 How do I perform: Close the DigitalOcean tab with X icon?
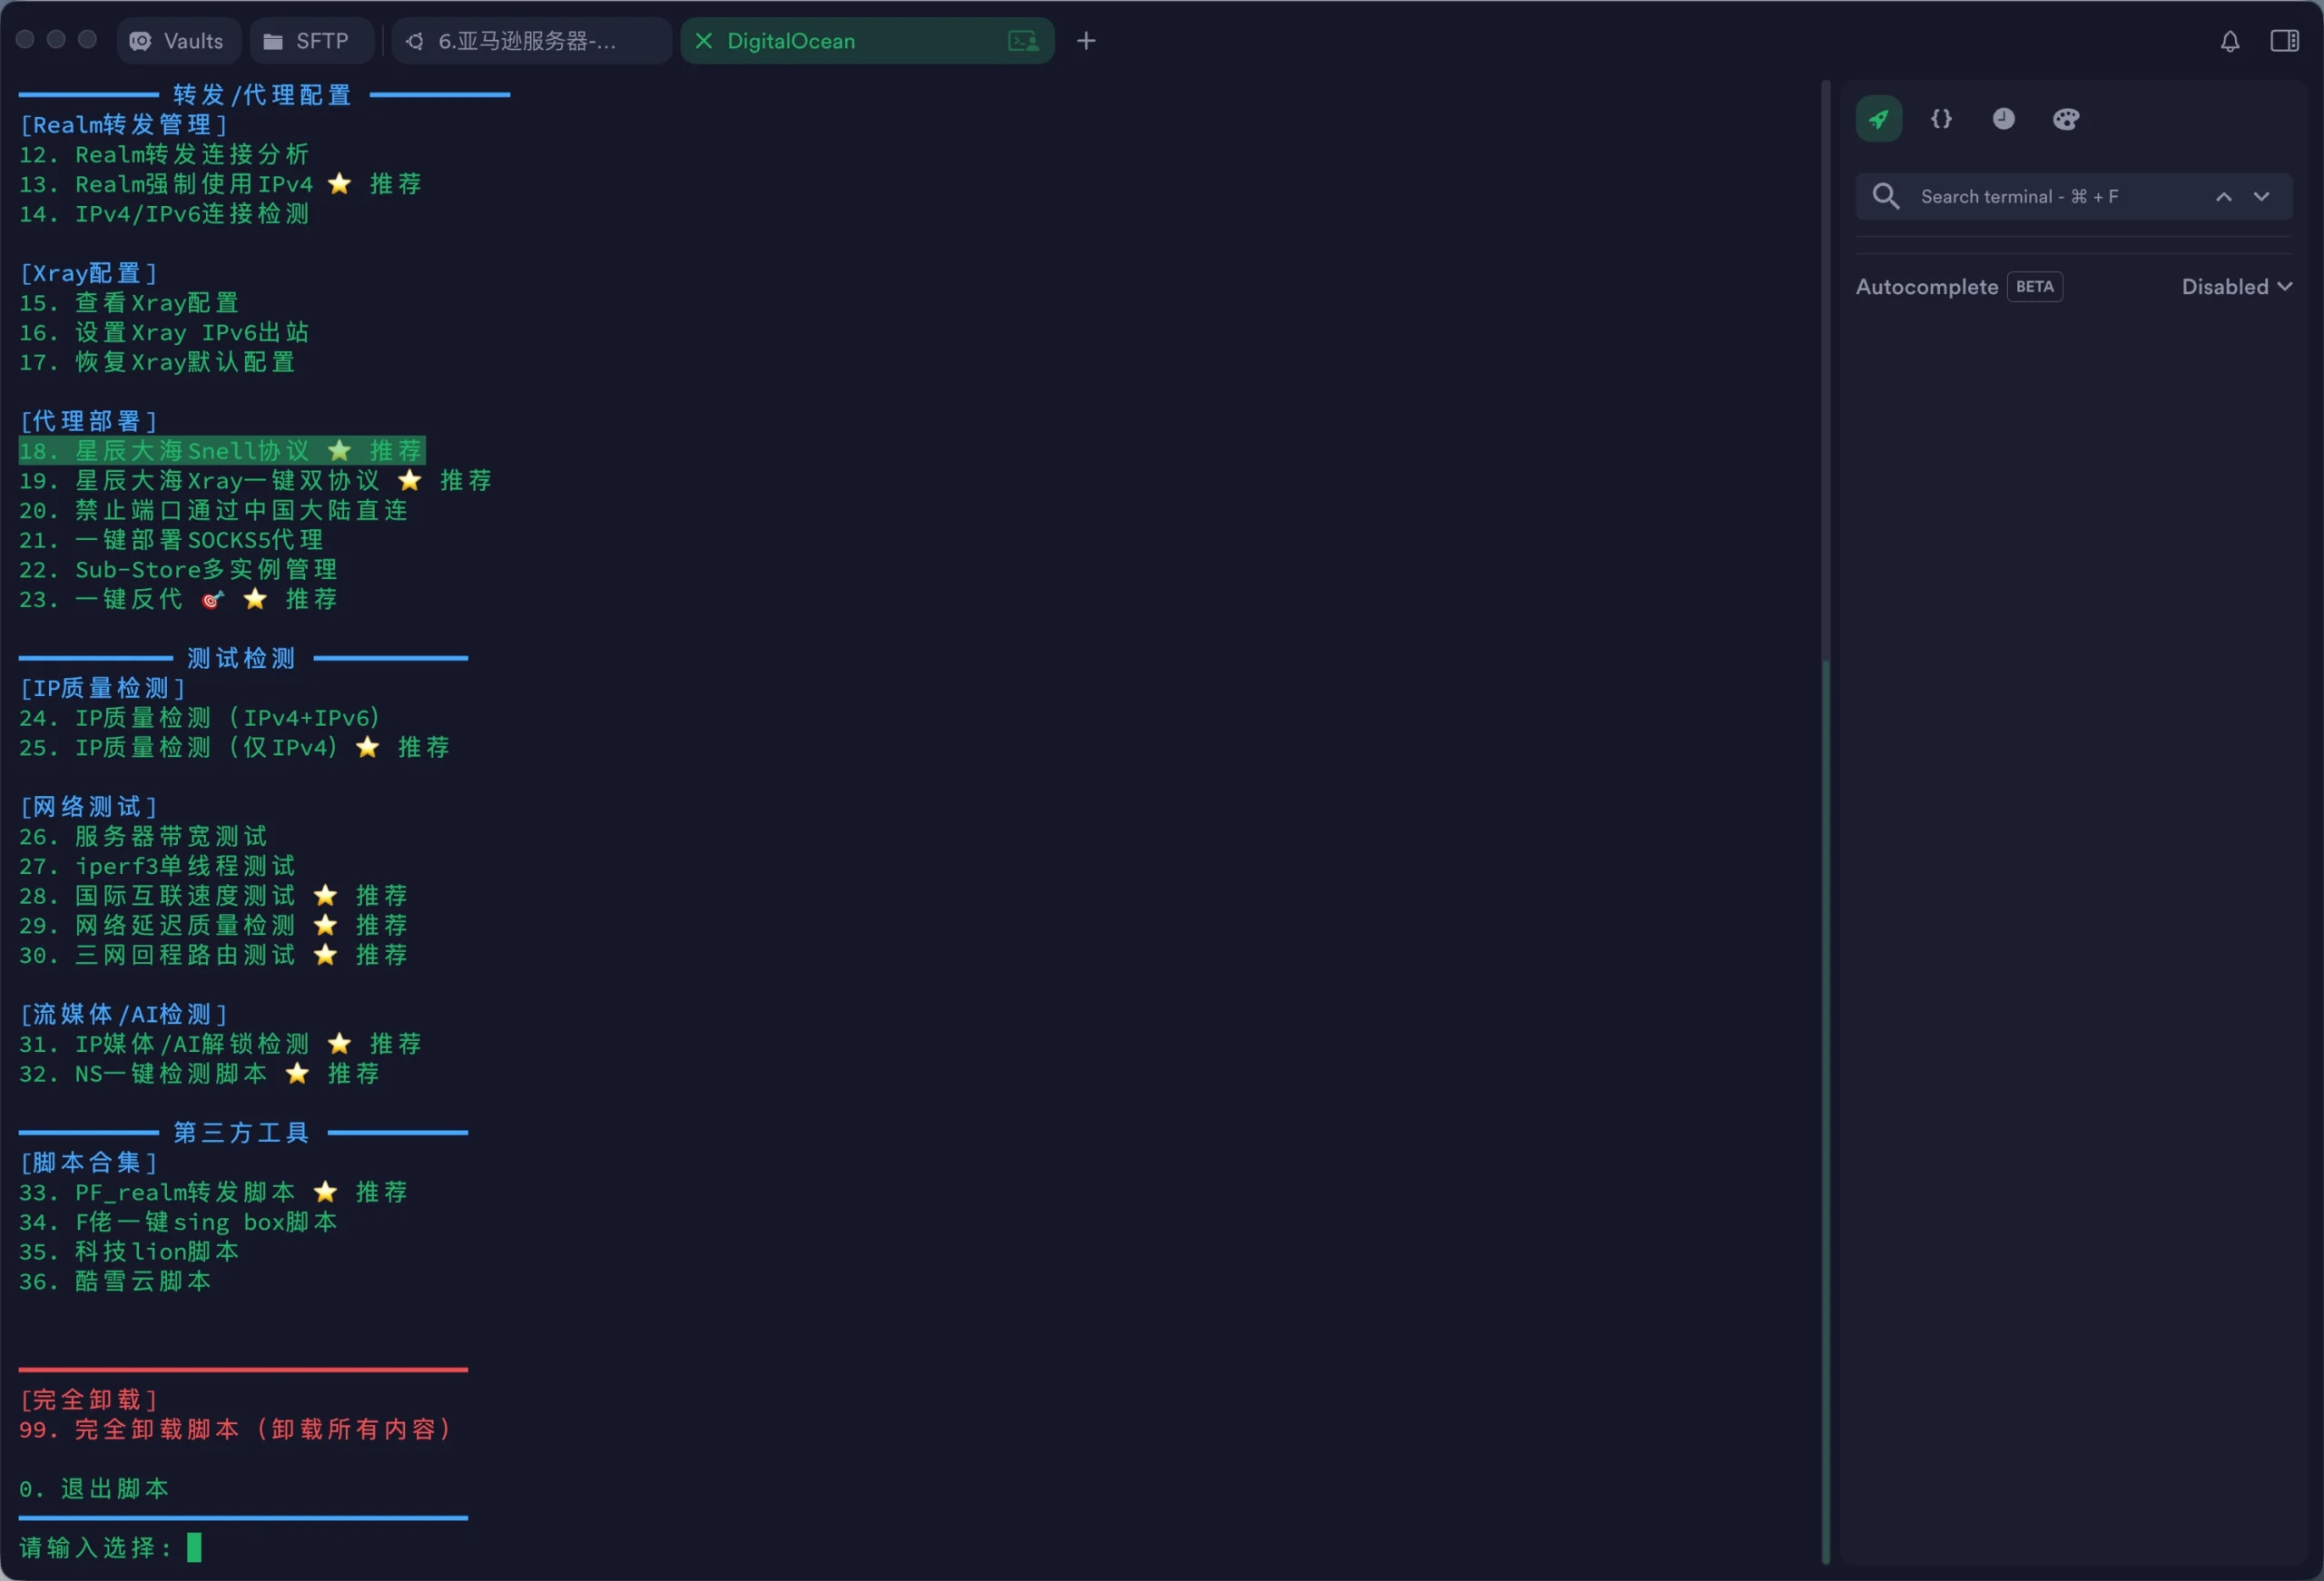point(704,41)
